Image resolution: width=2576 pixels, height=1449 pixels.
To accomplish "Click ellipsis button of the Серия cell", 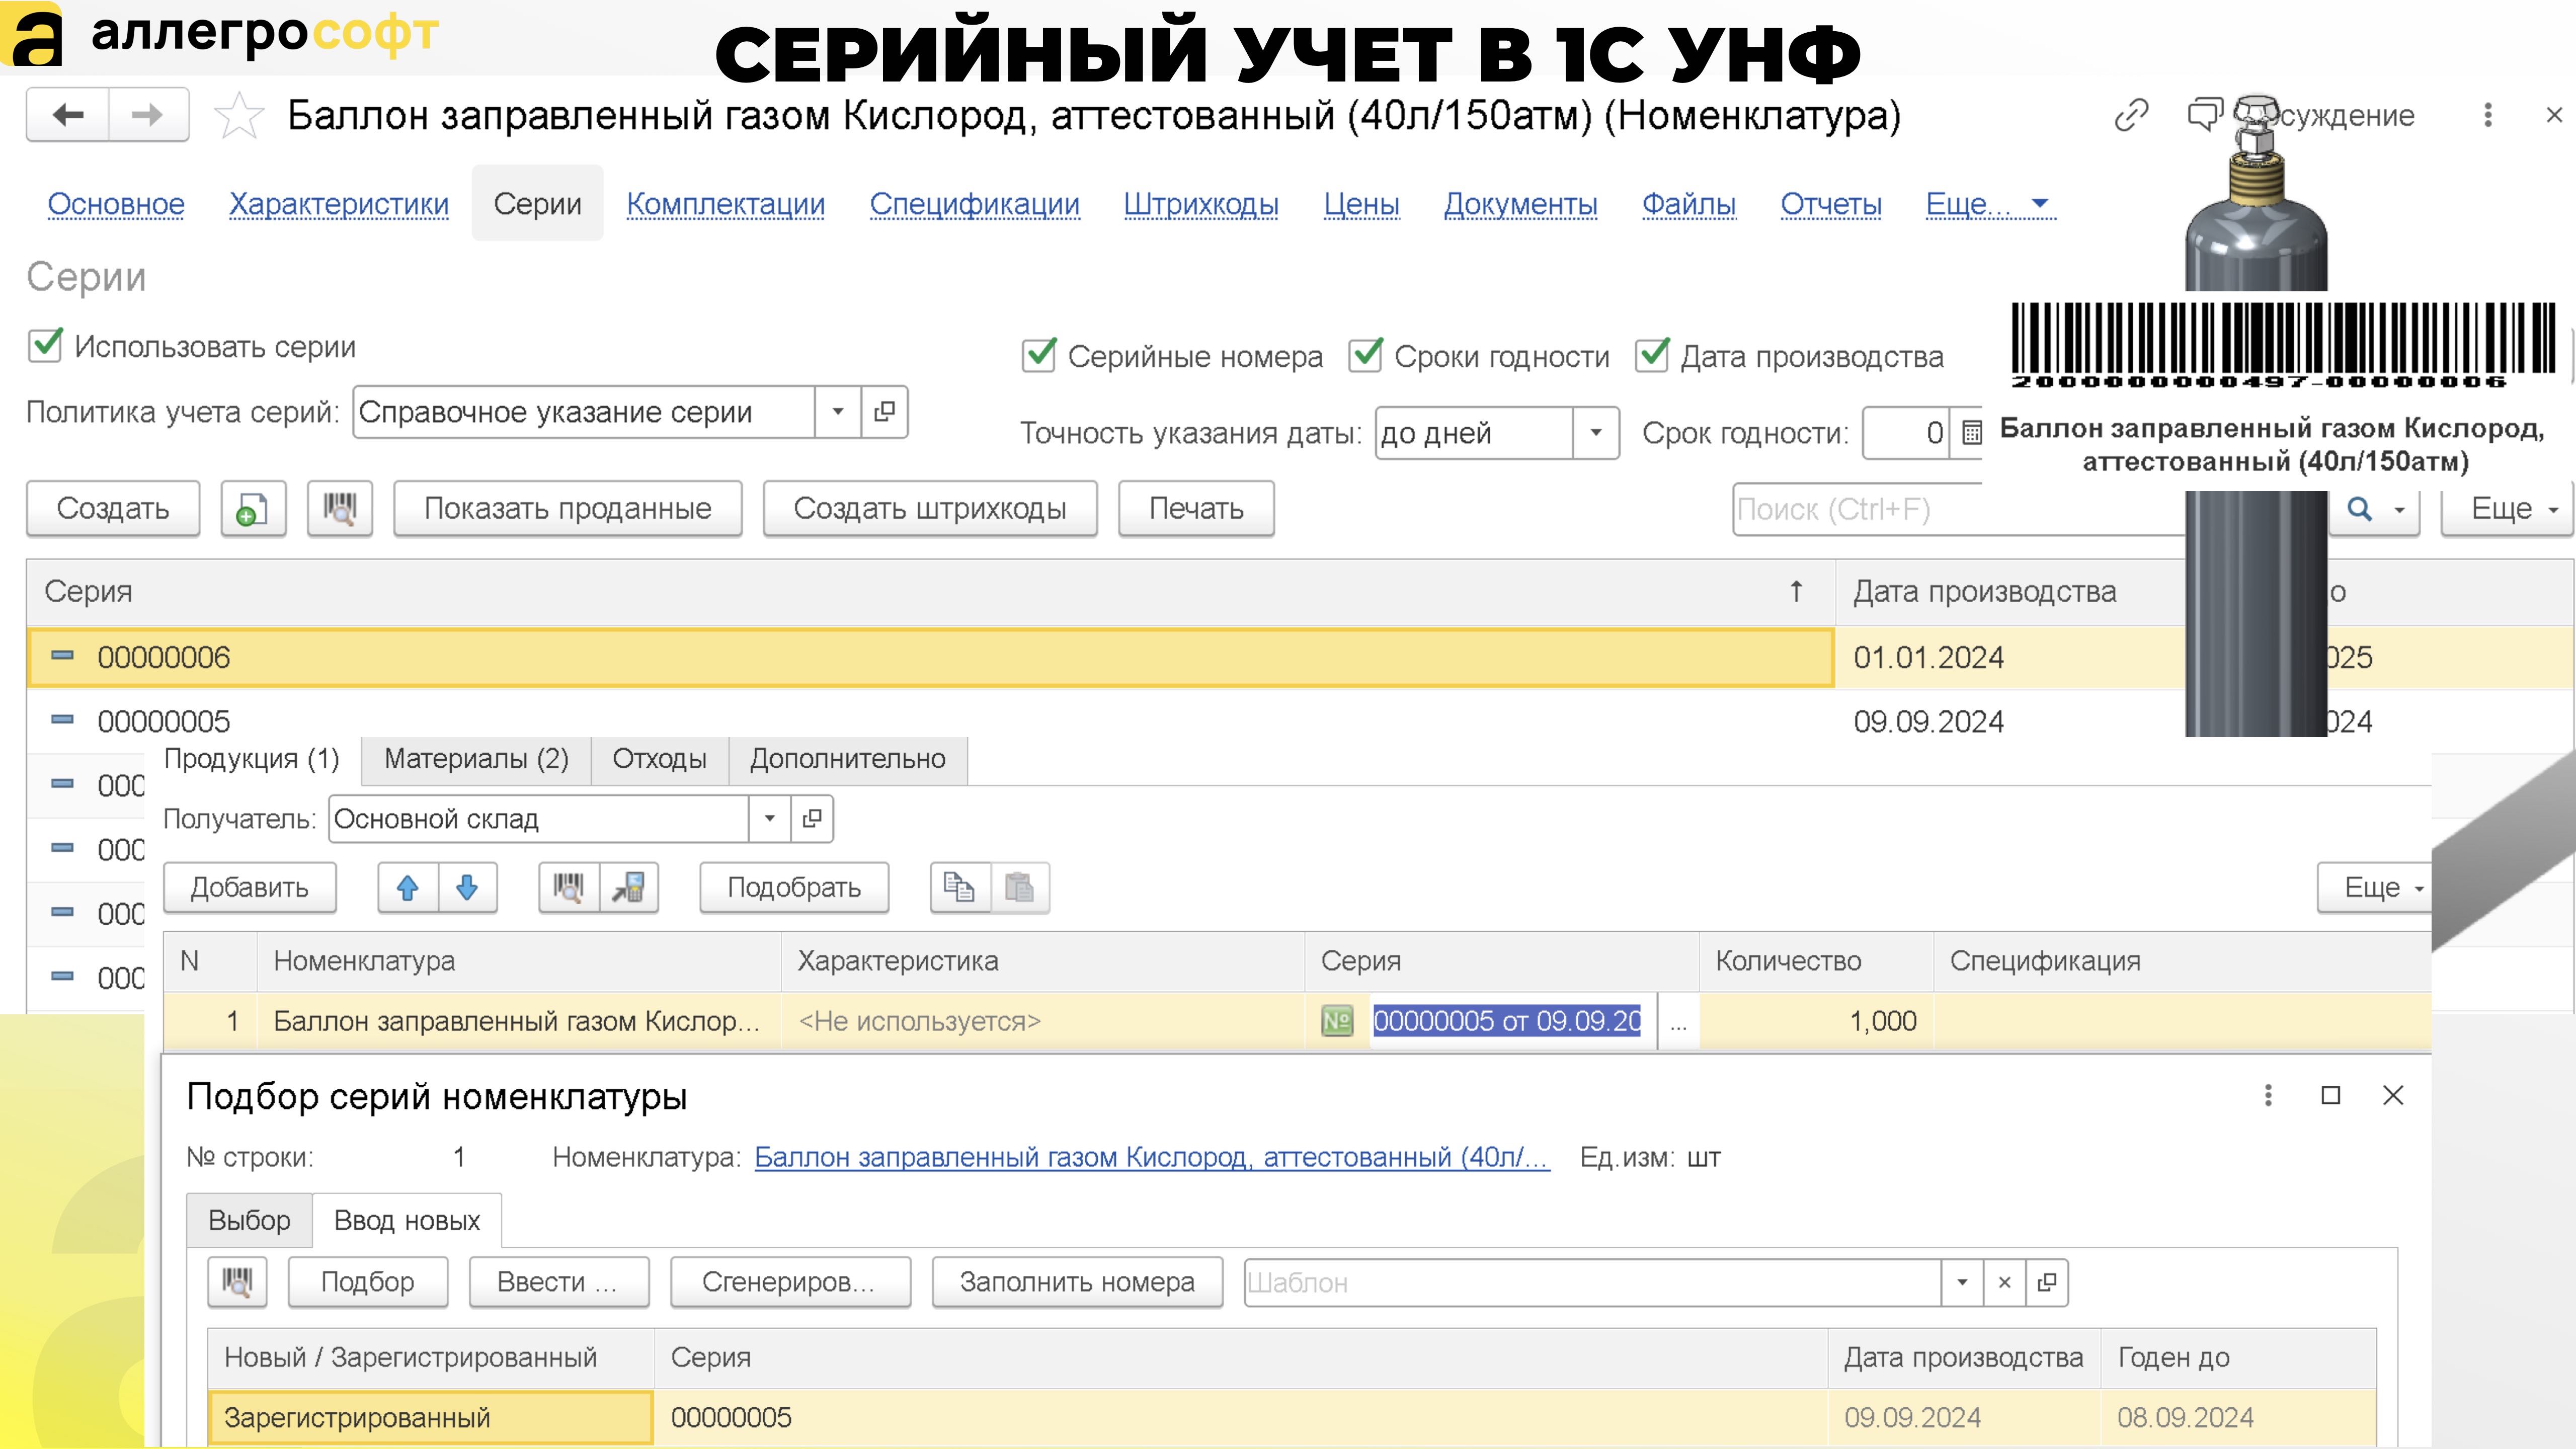I will coord(1678,1022).
